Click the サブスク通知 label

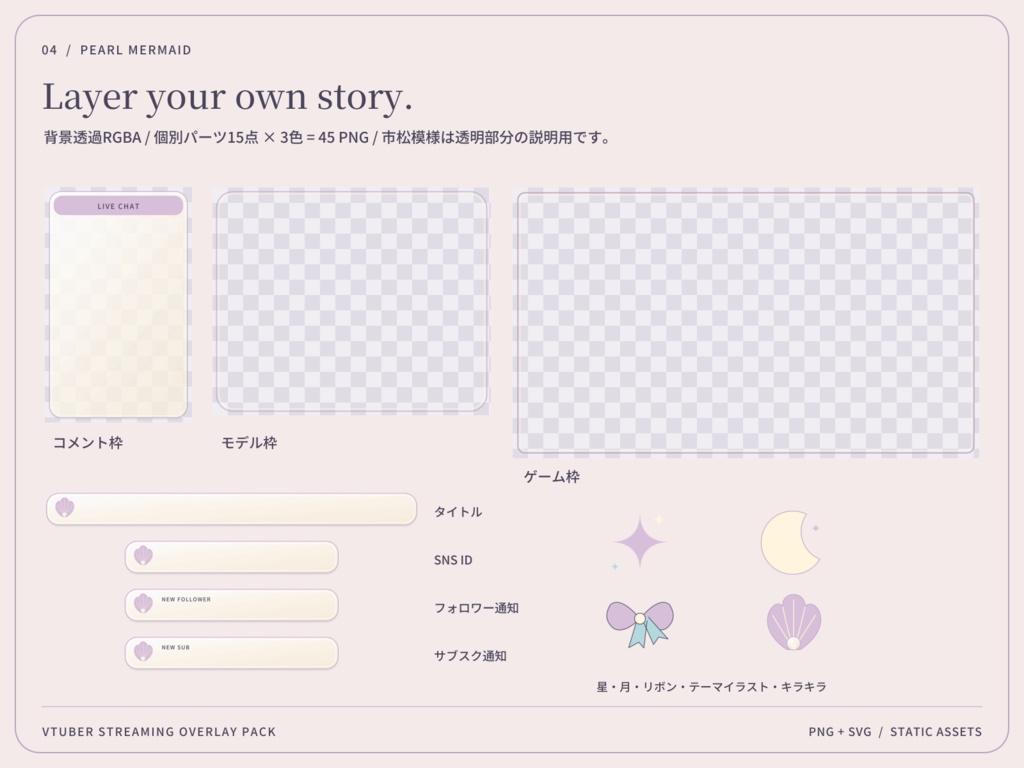[x=470, y=656]
